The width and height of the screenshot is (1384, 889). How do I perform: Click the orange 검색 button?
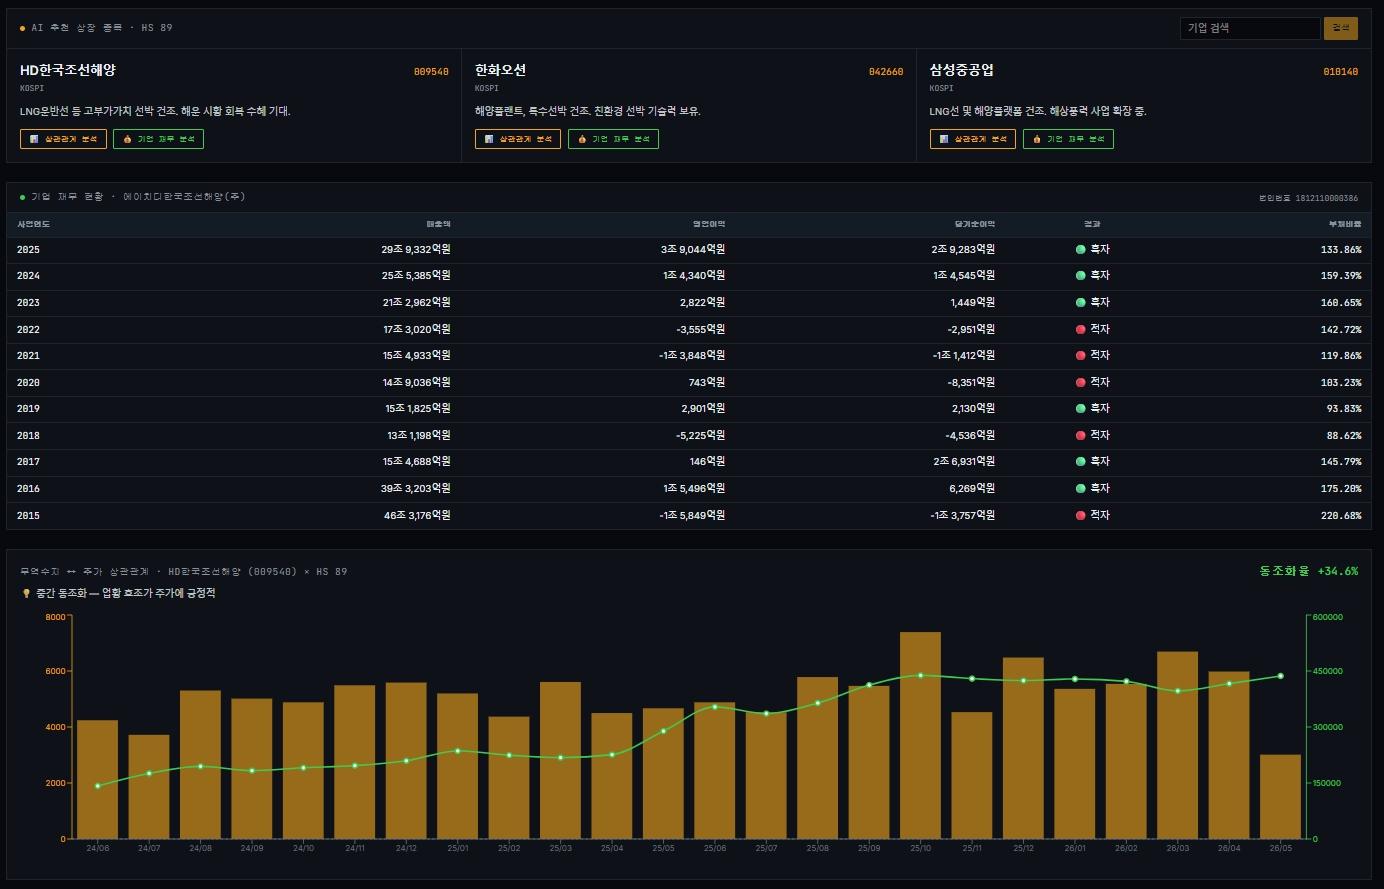(1341, 28)
